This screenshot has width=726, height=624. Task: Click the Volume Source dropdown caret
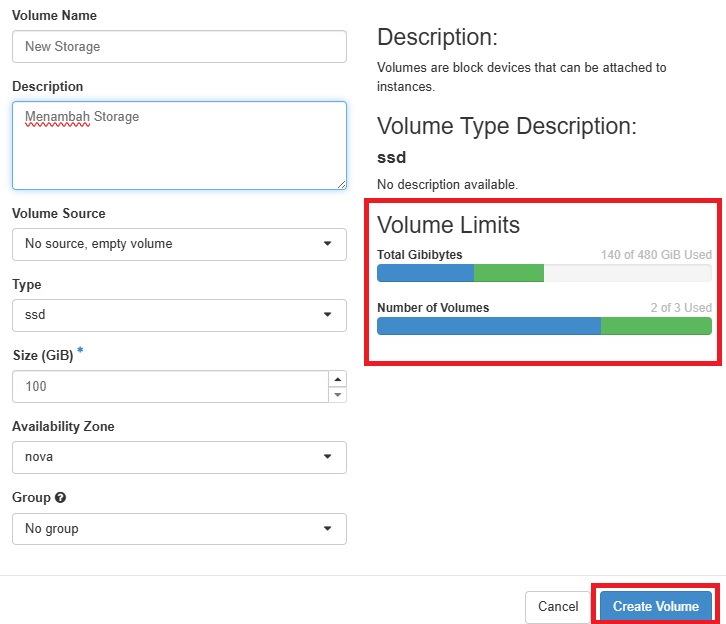[x=327, y=243]
